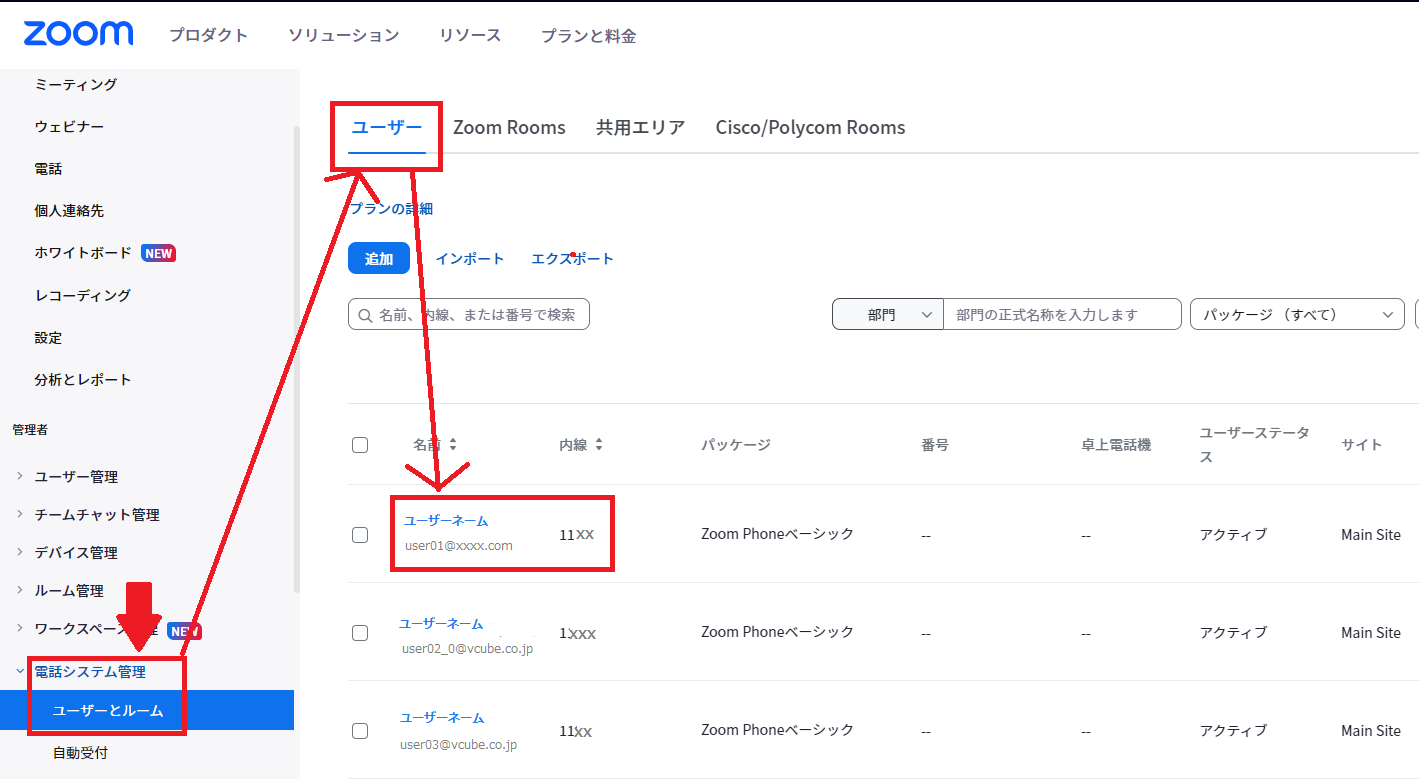Check the box for user03@vcube.co.jp row

pyautogui.click(x=360, y=731)
